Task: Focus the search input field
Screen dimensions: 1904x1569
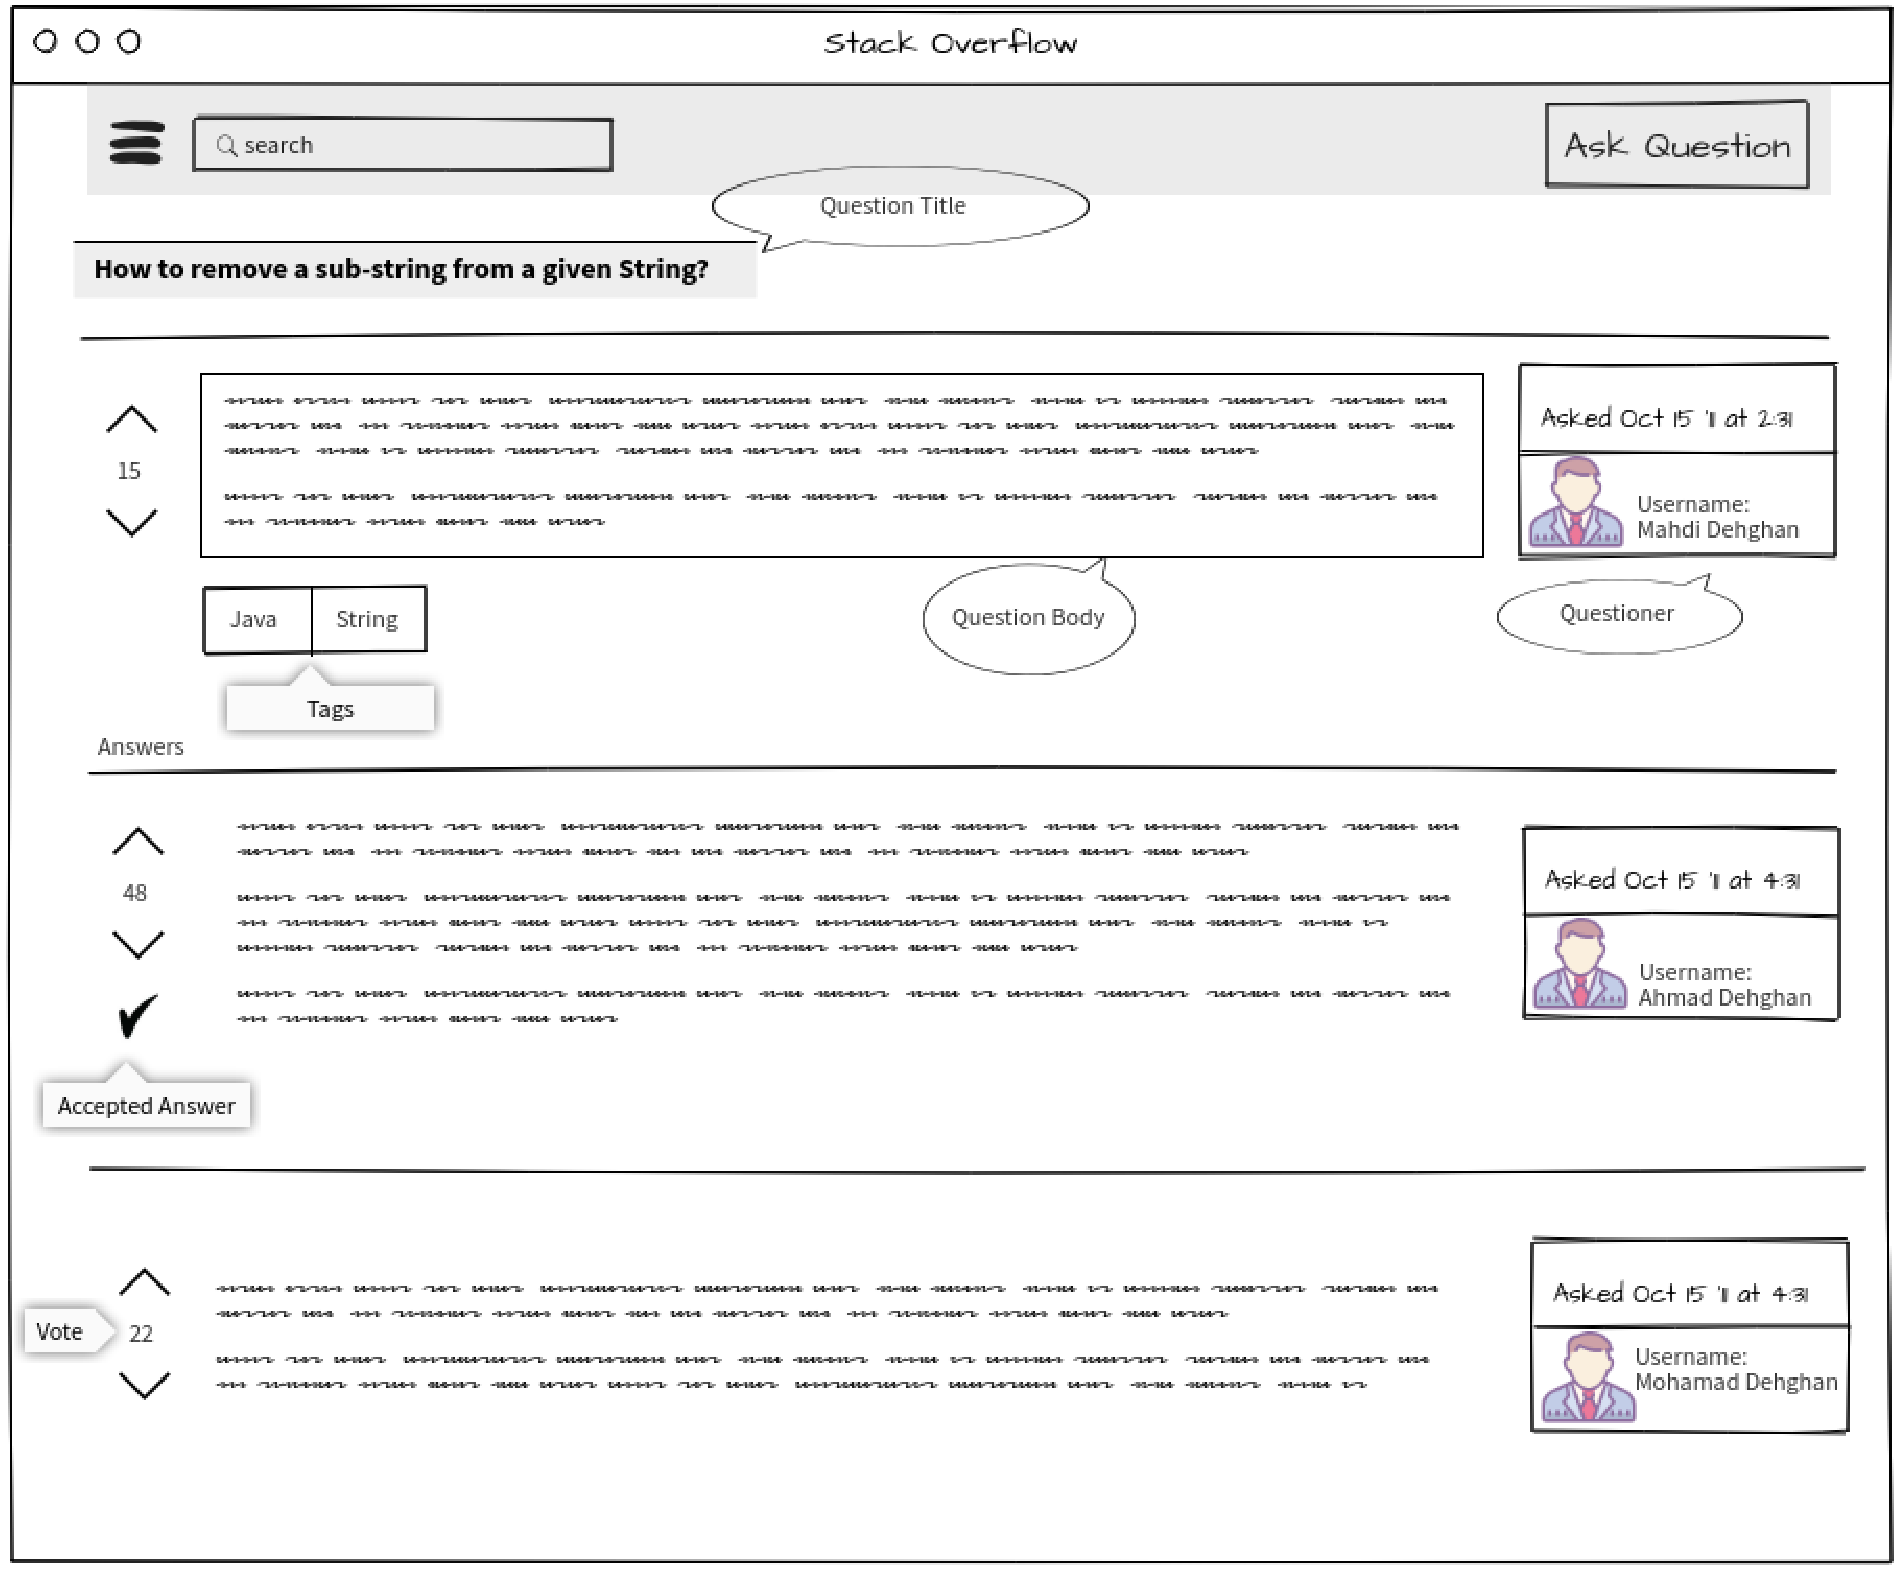Action: tap(403, 145)
